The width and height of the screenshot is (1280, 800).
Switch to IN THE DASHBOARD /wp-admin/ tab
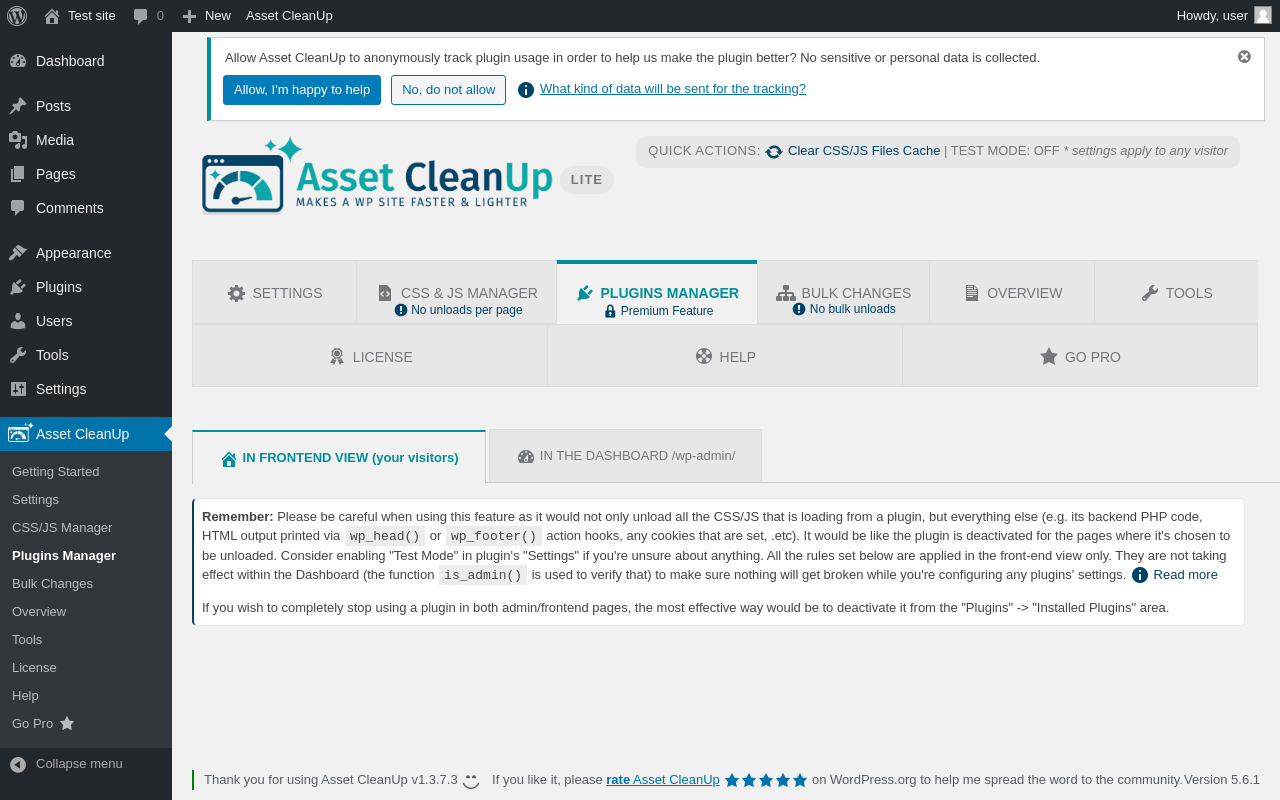coord(625,456)
